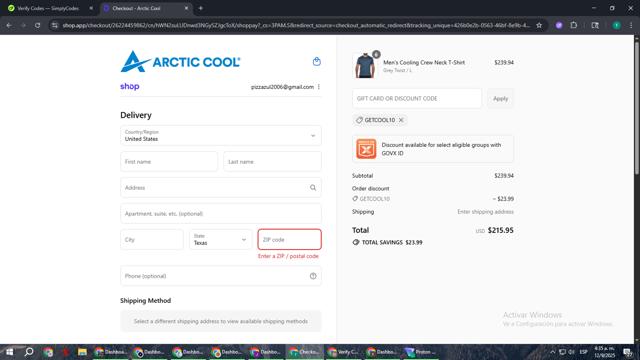Open the Proton app in taskbar
Screen dimensions: 640x360
pyautogui.click(x=421, y=352)
